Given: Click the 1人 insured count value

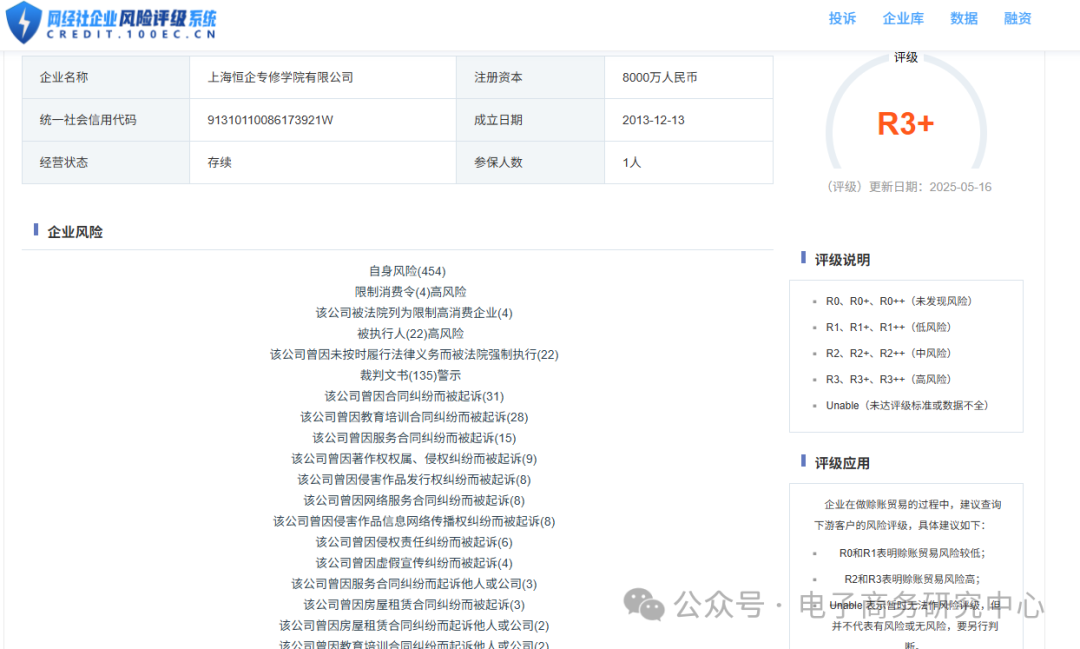Looking at the screenshot, I should pyautogui.click(x=632, y=163).
